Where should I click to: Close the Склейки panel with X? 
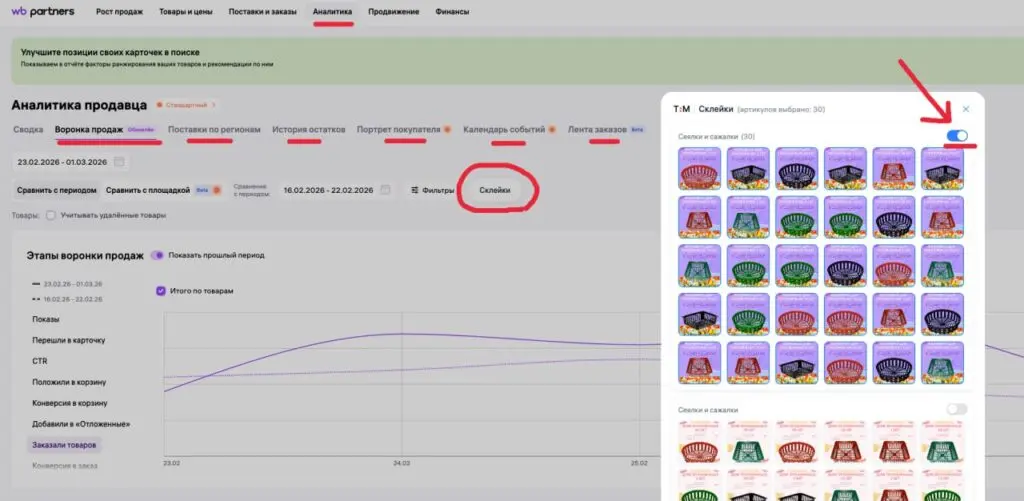pyautogui.click(x=966, y=109)
